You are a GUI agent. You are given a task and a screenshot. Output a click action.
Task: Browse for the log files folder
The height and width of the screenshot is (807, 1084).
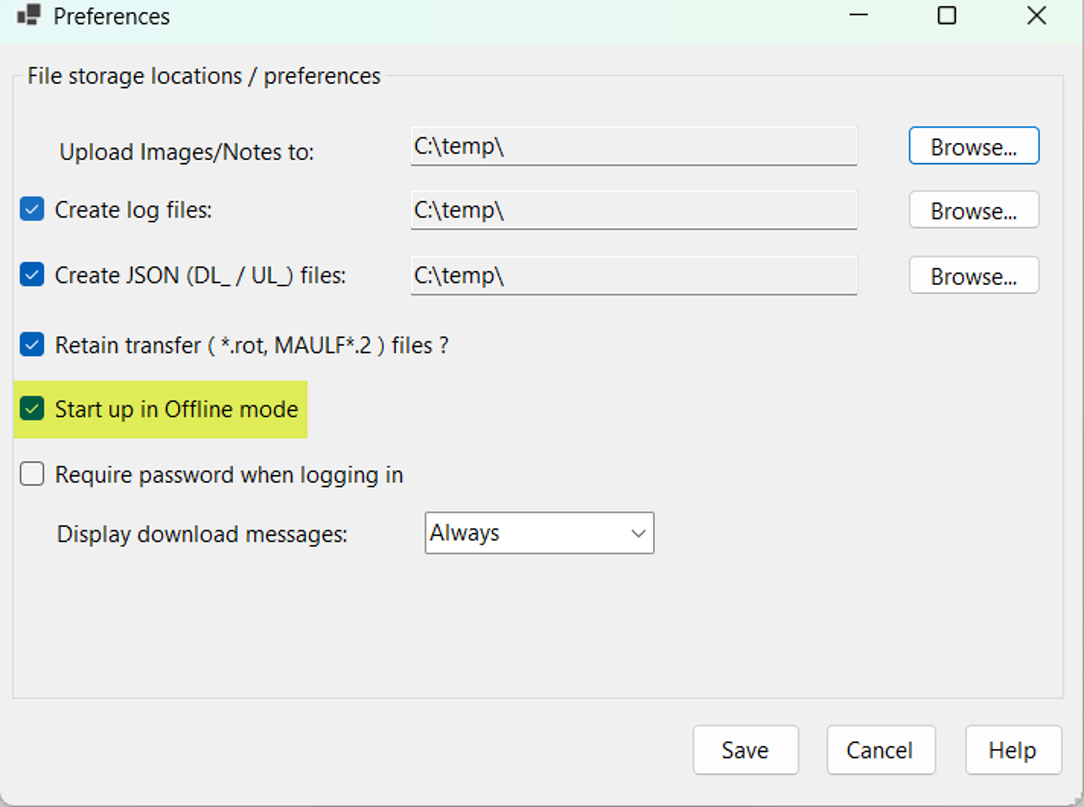click(973, 211)
